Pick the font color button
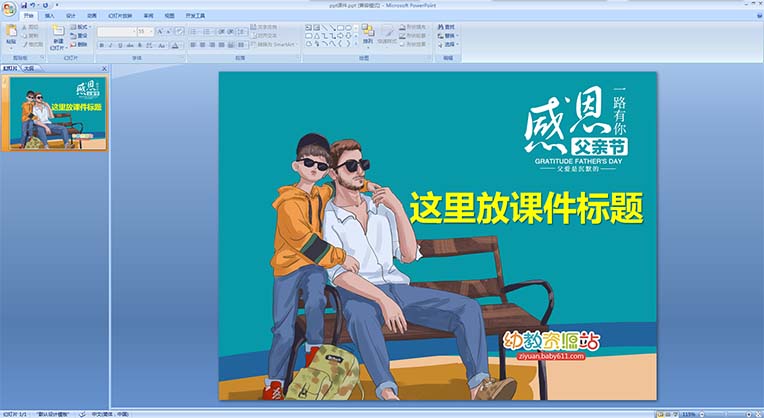Image resolution: width=764 pixels, height=418 pixels. (x=175, y=45)
